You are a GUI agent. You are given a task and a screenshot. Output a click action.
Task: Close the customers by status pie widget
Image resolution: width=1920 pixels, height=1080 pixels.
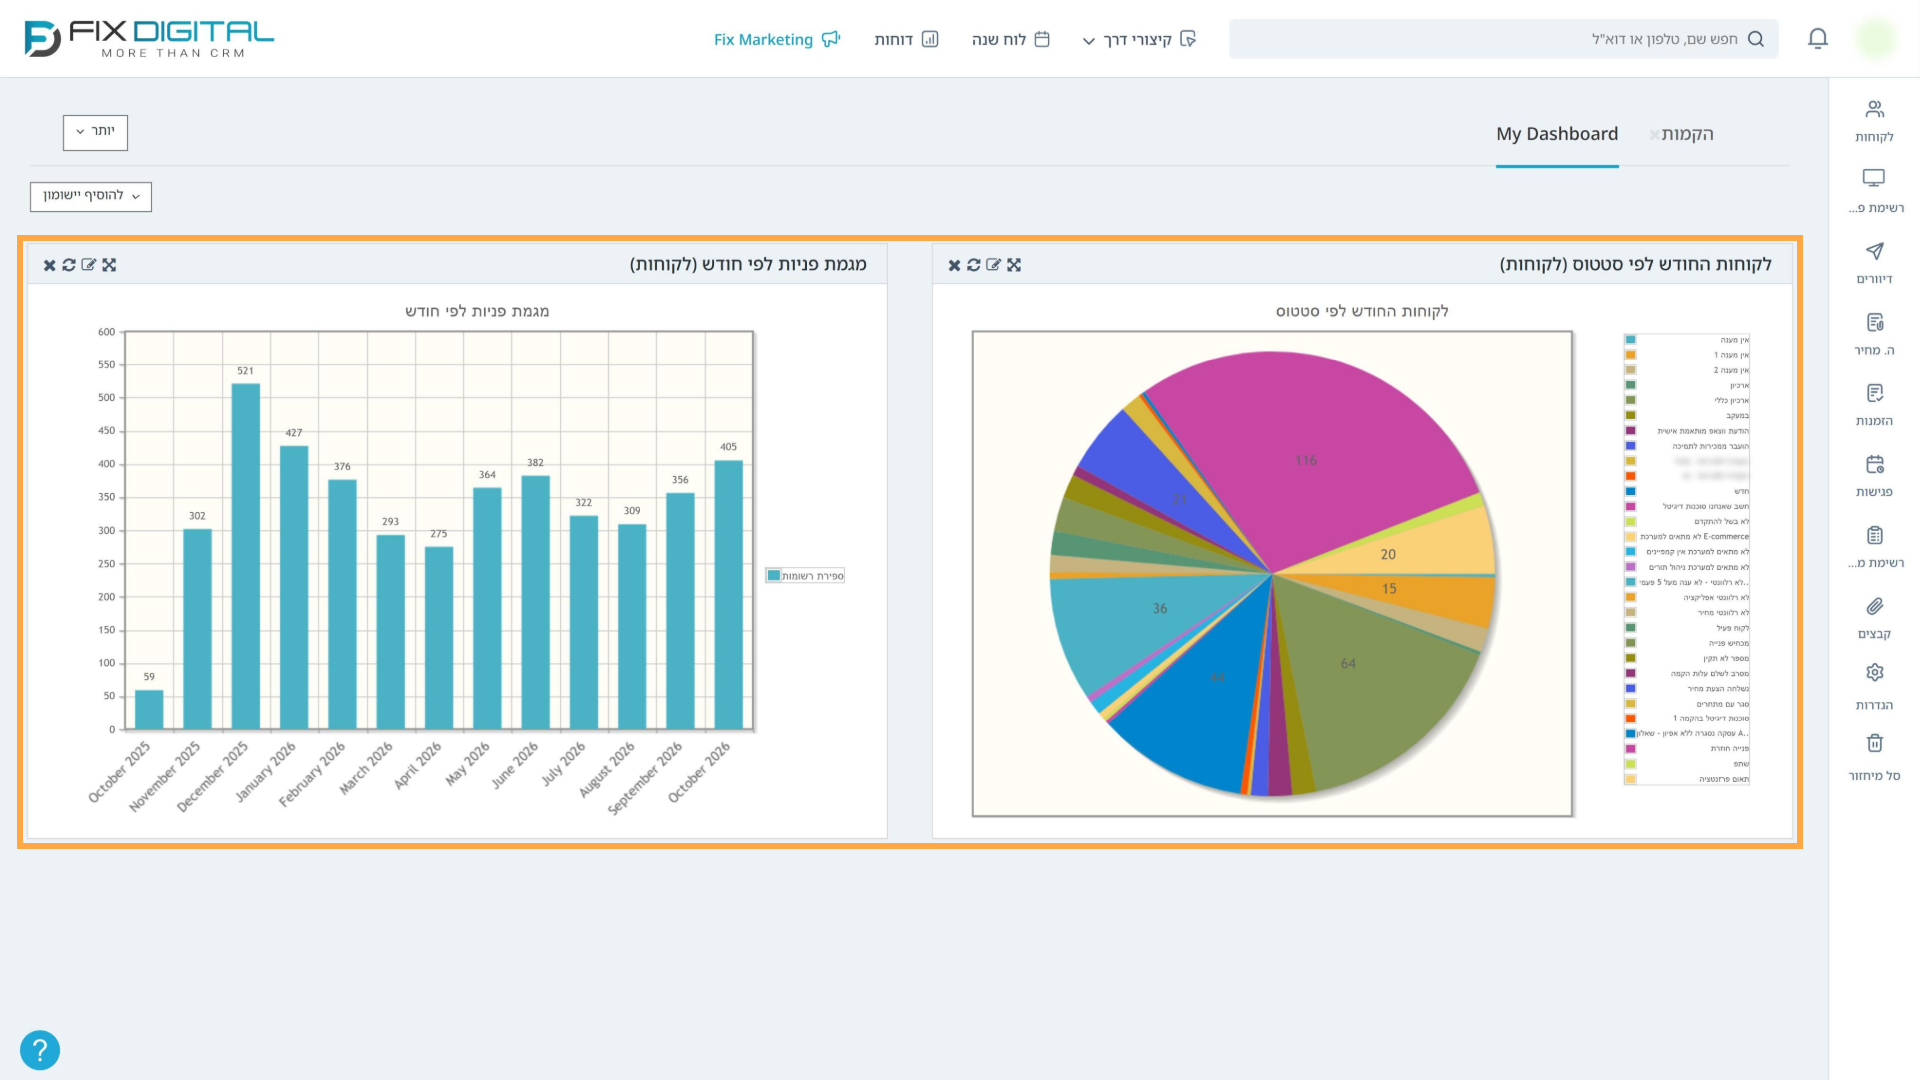pos(954,265)
